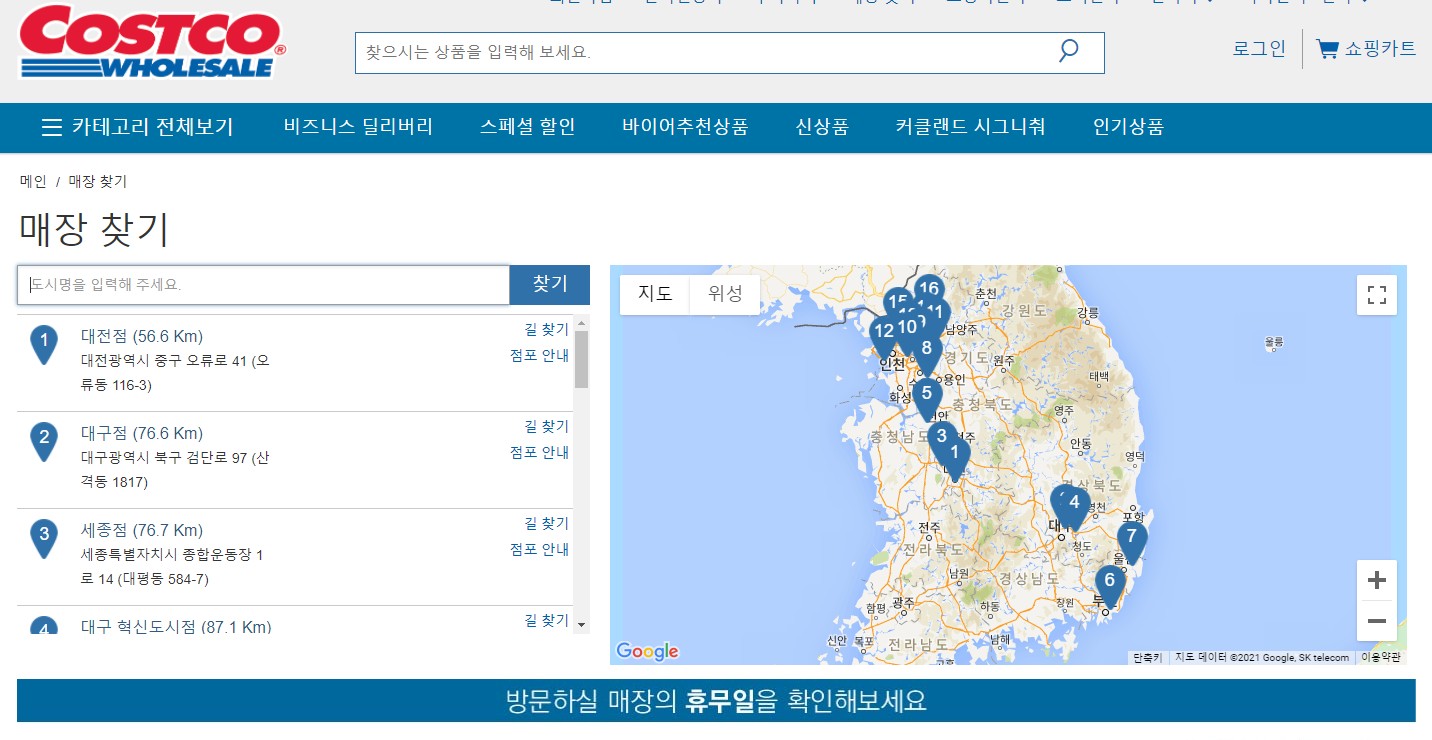1432x740 pixels.
Task: Select map marker 8
Action: [927, 355]
